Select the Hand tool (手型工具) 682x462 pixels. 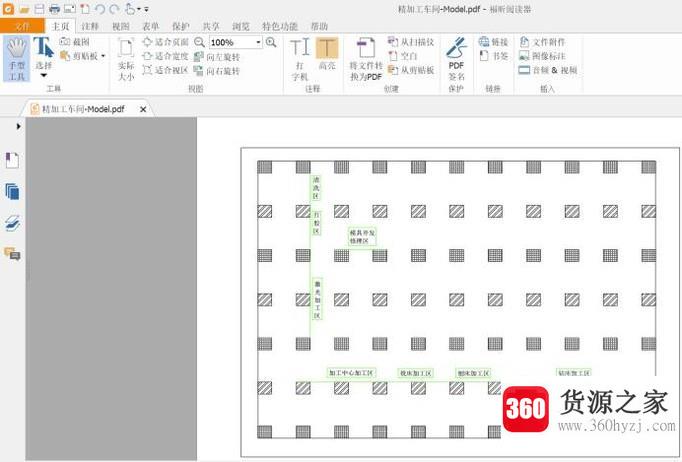(x=17, y=59)
